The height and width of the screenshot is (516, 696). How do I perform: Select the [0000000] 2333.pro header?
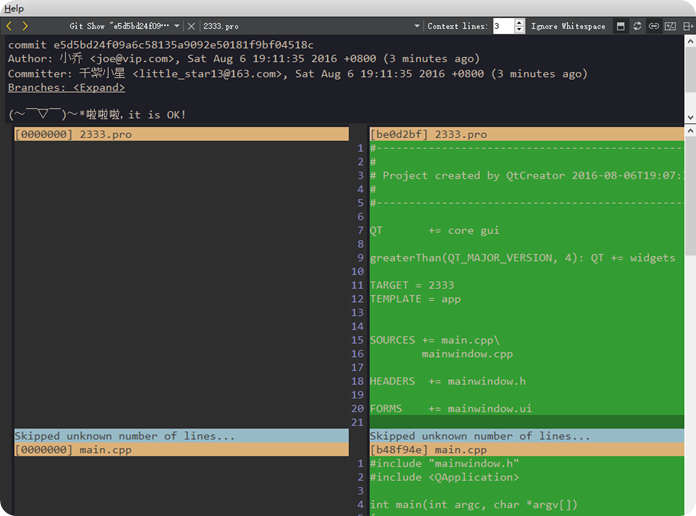click(182, 134)
